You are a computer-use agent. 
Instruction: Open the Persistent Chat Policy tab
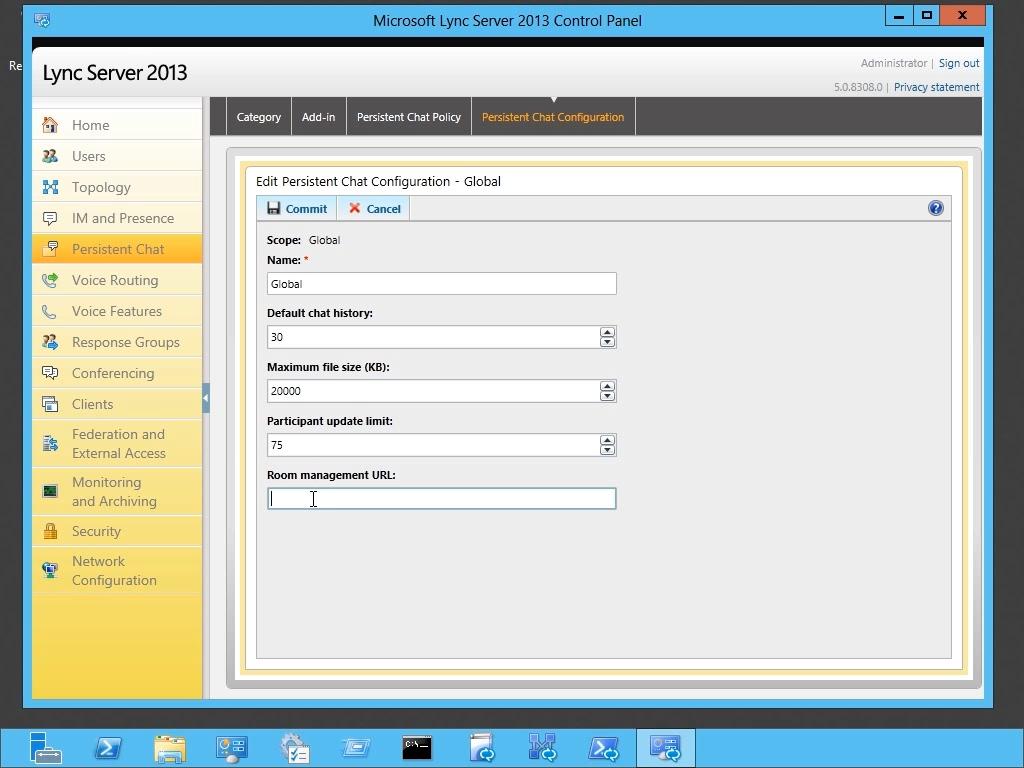pyautogui.click(x=409, y=117)
